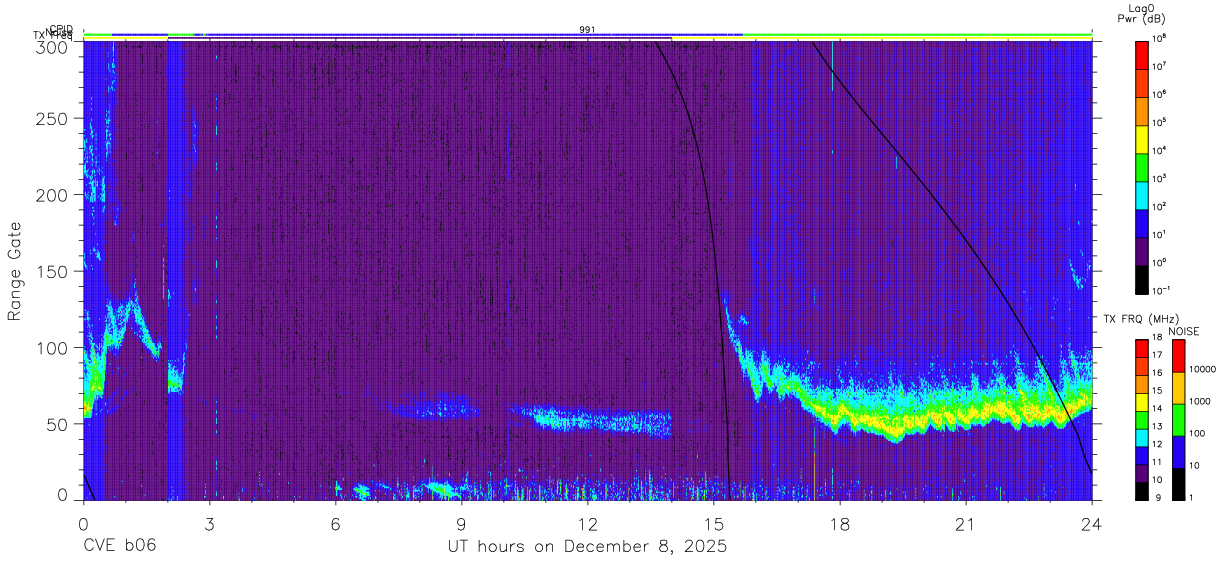
Task: Click the x-axis tick label '12'
Action: pyautogui.click(x=588, y=523)
